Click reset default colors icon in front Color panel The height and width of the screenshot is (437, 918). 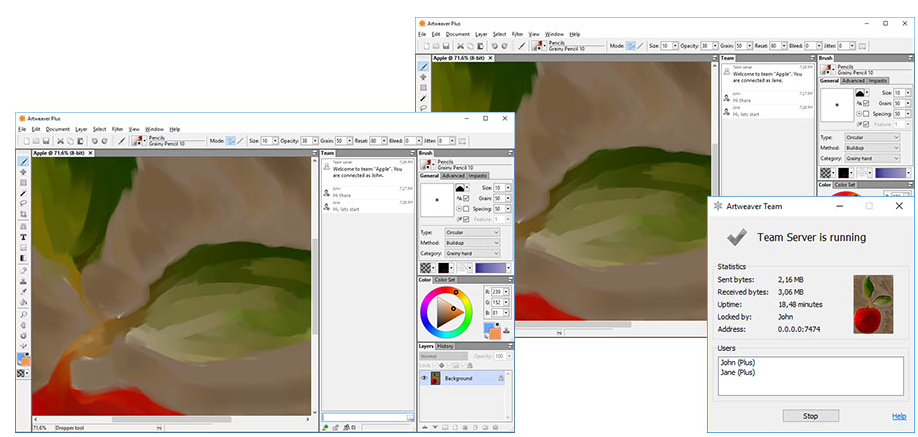[x=497, y=324]
